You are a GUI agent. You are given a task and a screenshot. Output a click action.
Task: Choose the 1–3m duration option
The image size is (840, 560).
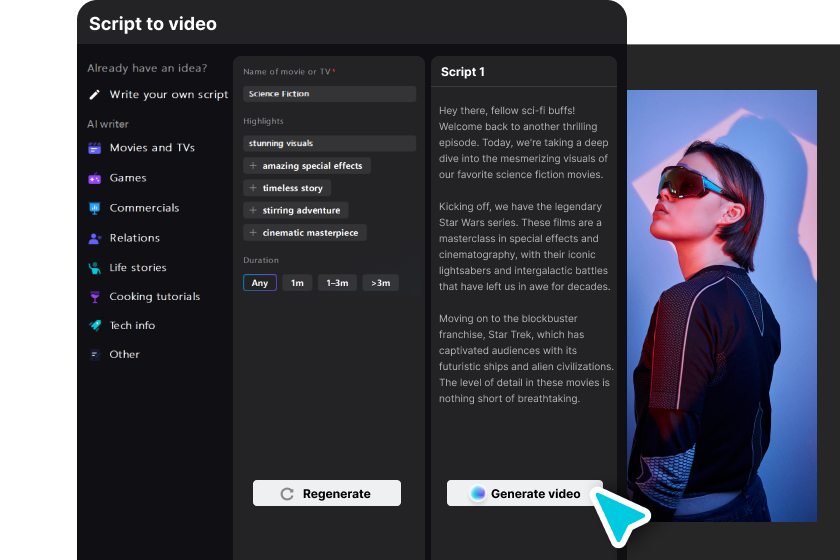tap(338, 282)
